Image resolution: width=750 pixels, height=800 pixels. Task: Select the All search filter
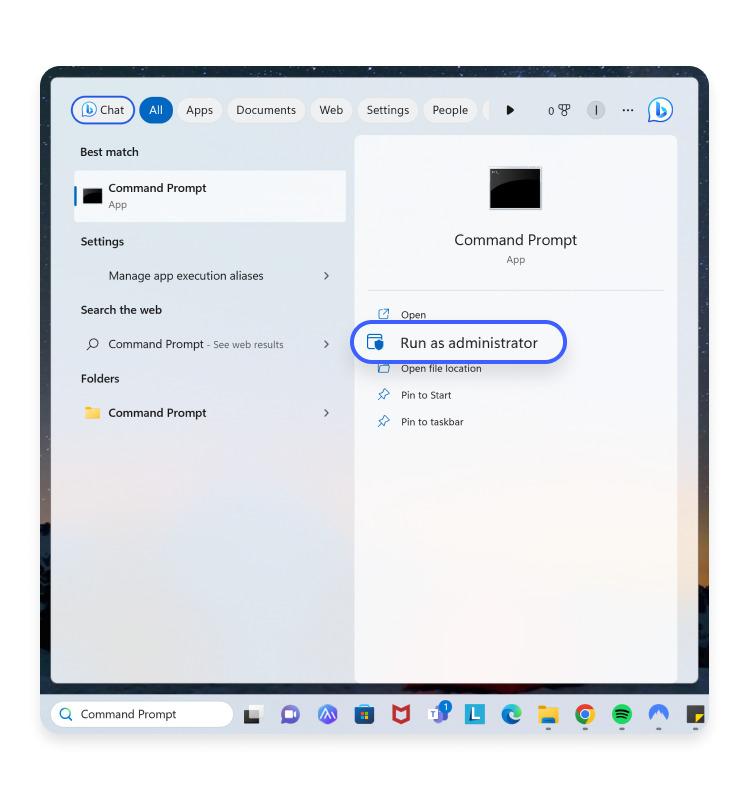156,110
